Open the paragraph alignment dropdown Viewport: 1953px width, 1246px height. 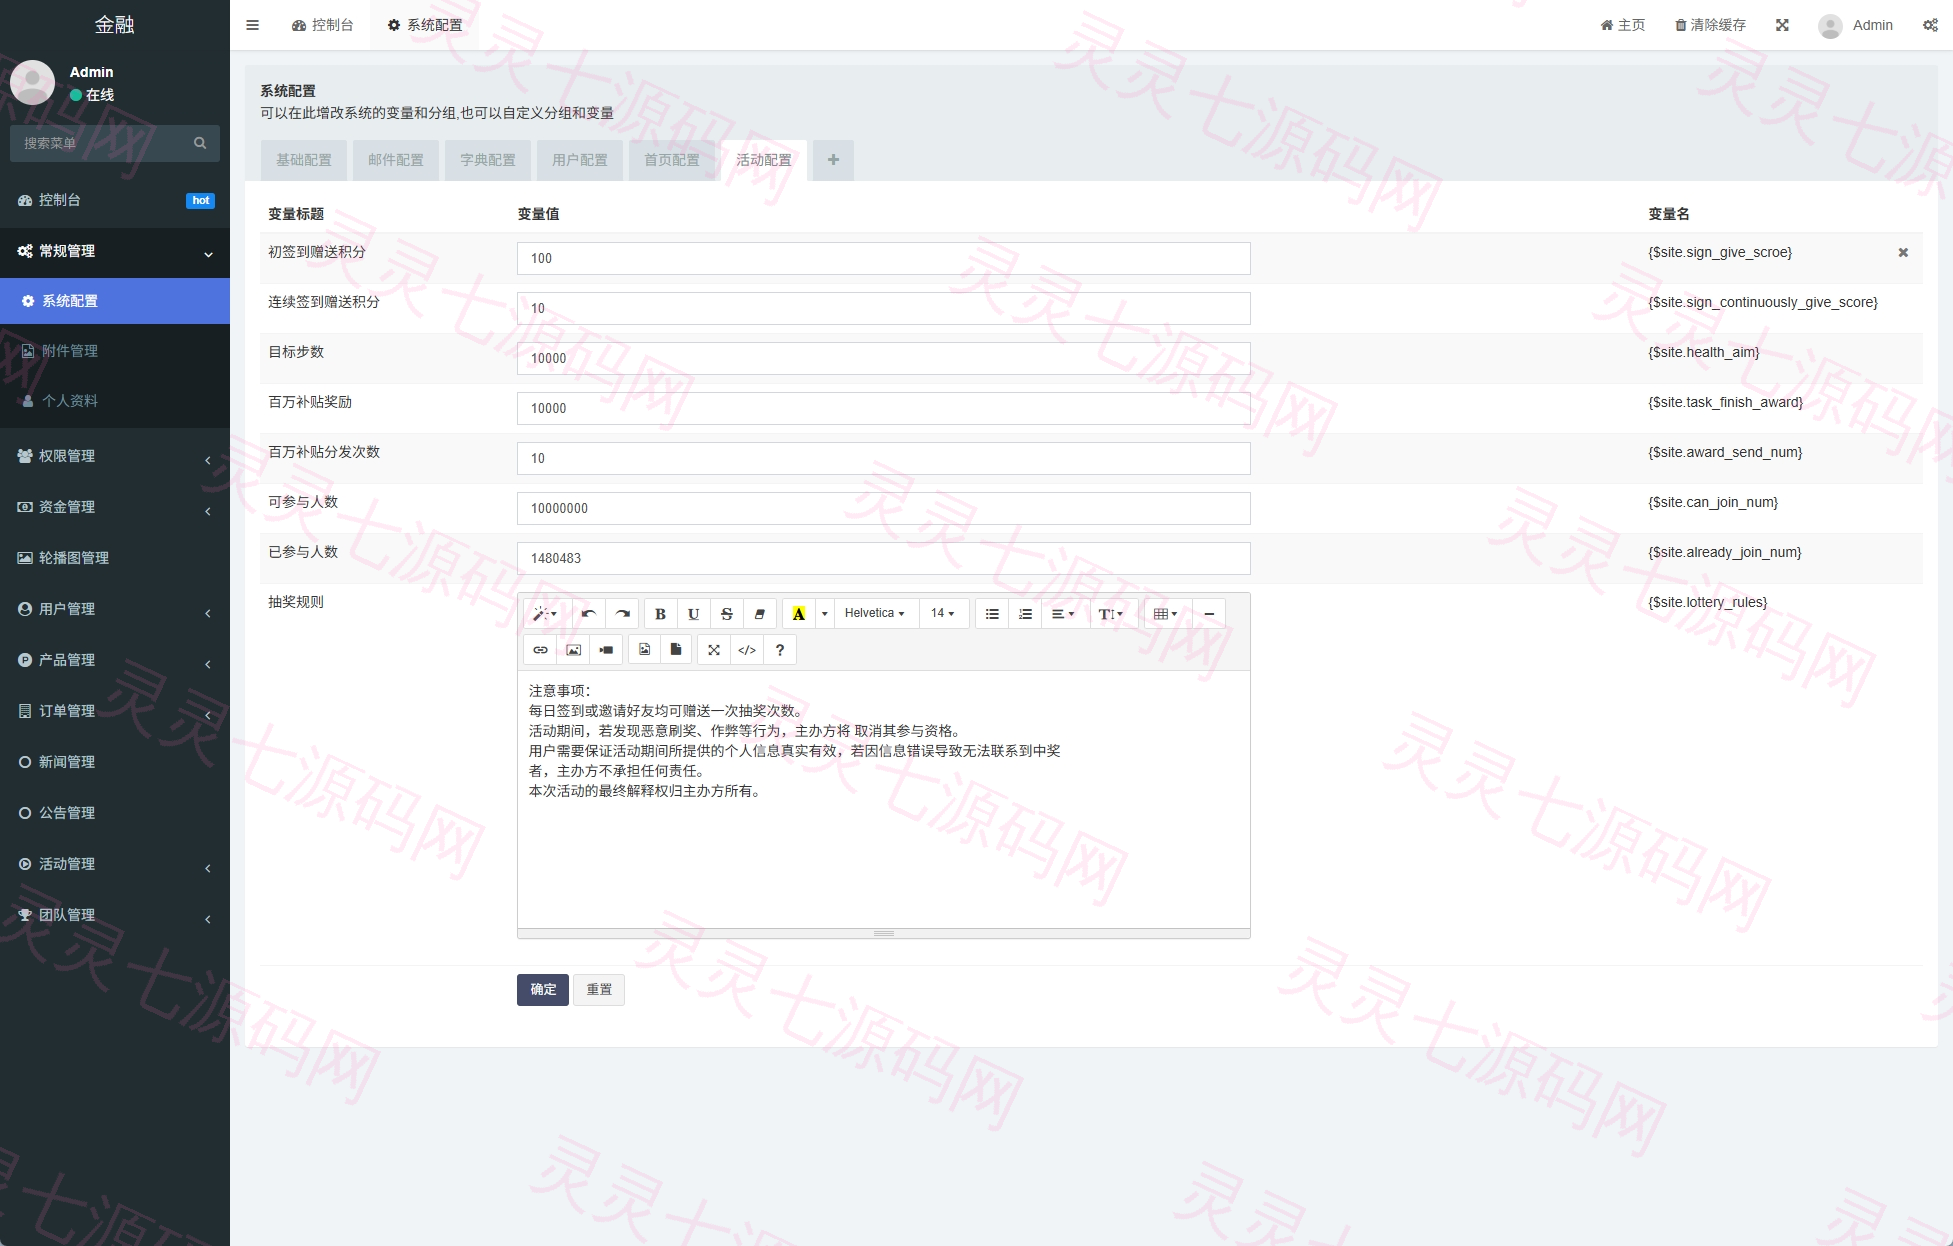(1063, 614)
